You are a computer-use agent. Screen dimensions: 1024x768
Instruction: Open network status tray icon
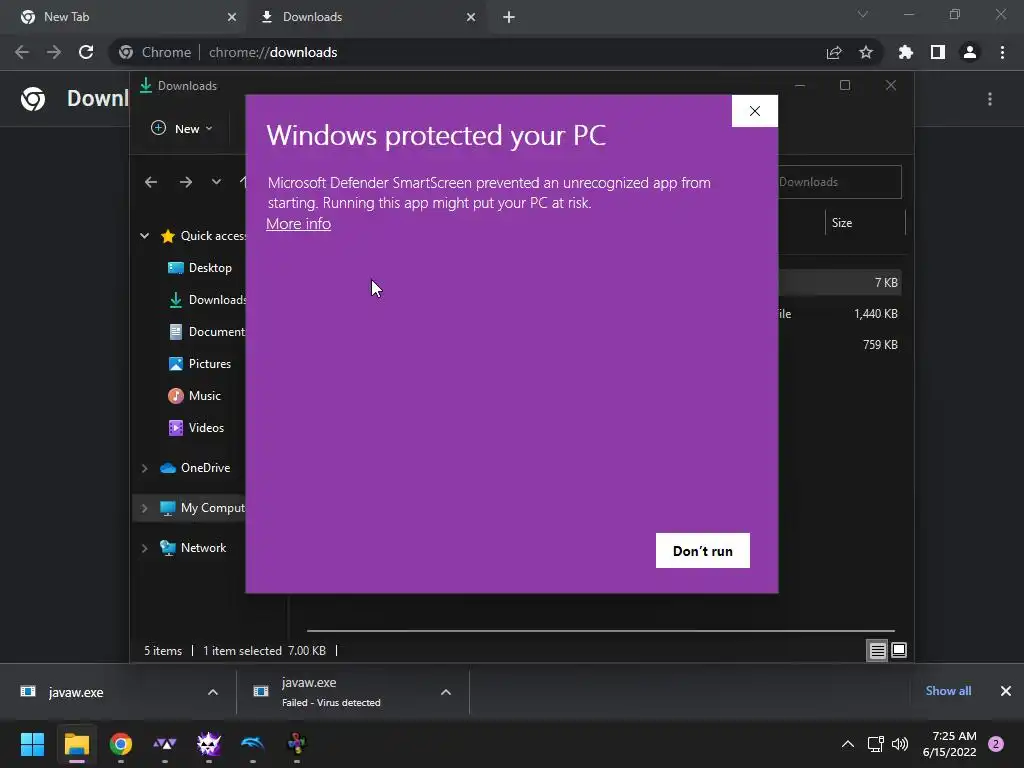click(x=876, y=744)
